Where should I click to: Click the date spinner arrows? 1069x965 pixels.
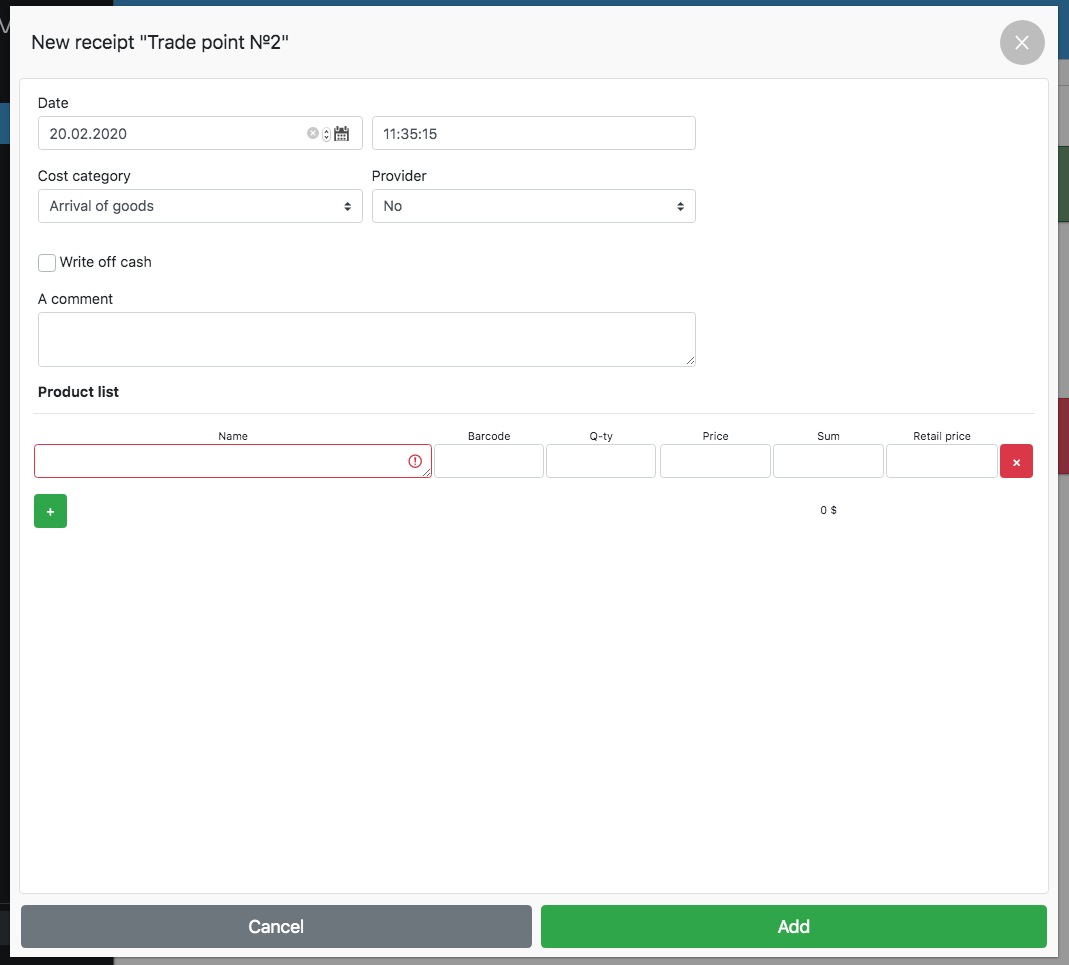[x=326, y=134]
